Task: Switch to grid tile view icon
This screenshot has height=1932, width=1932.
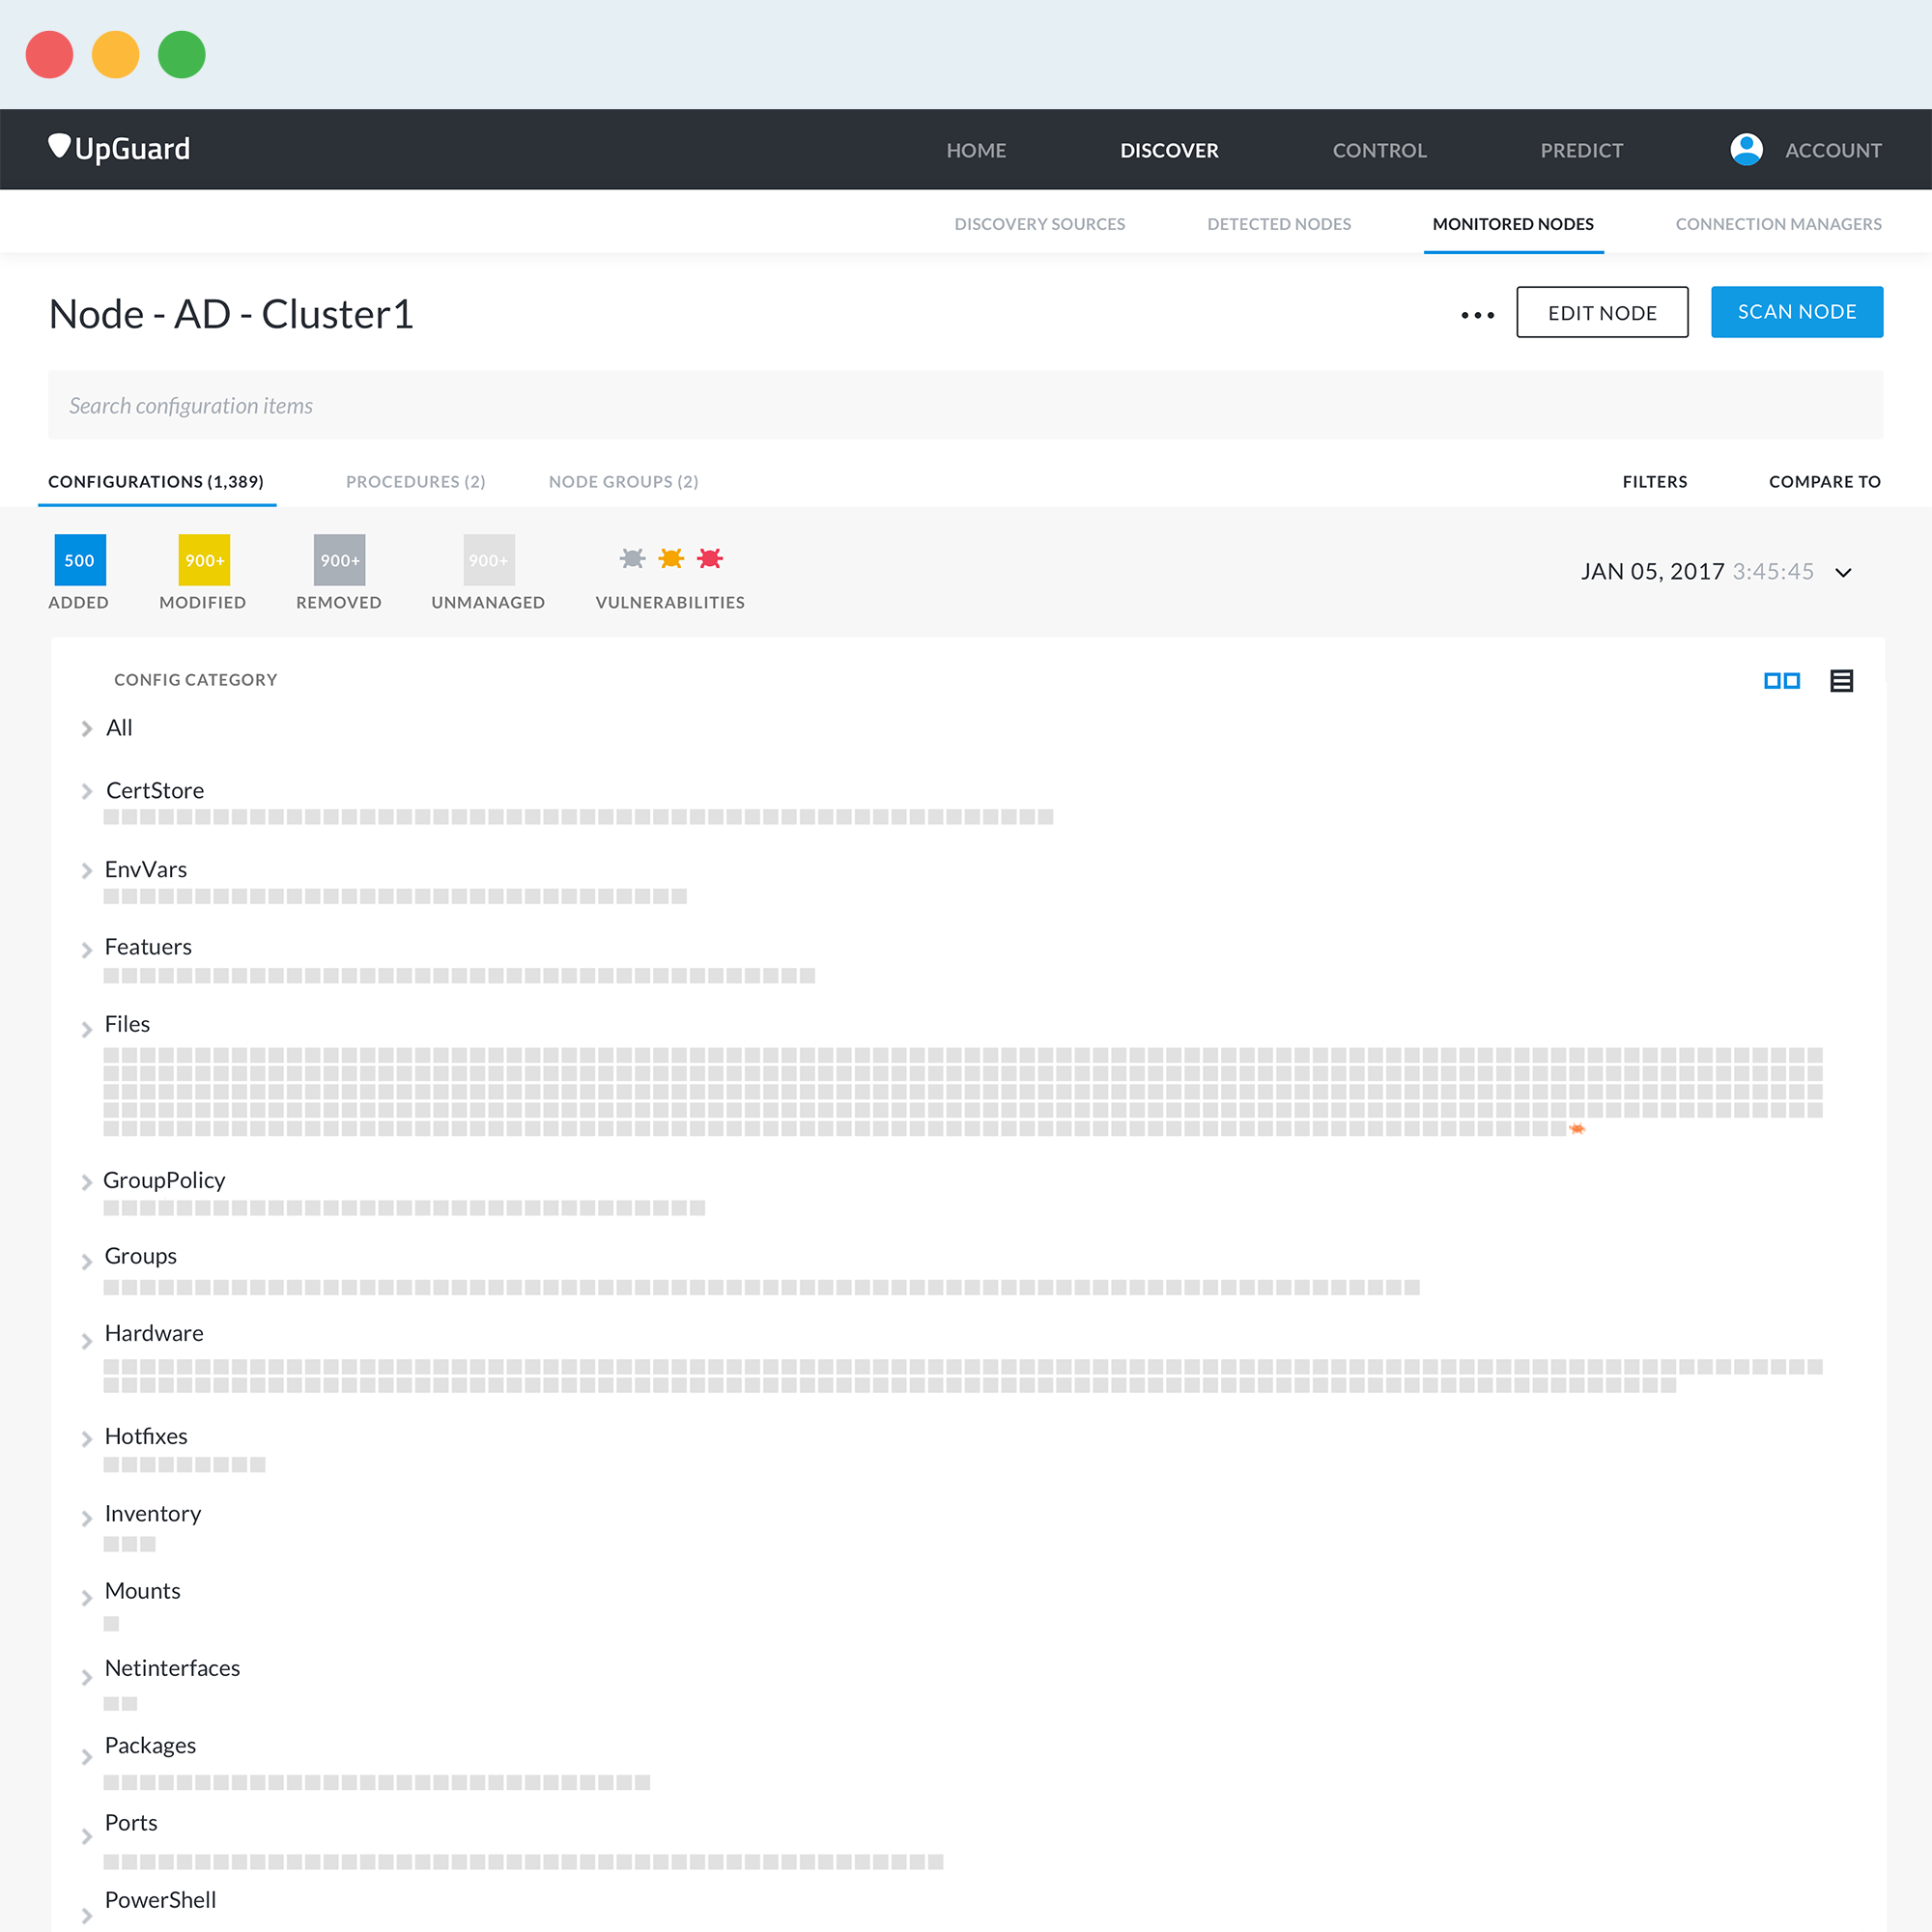Action: [1781, 681]
